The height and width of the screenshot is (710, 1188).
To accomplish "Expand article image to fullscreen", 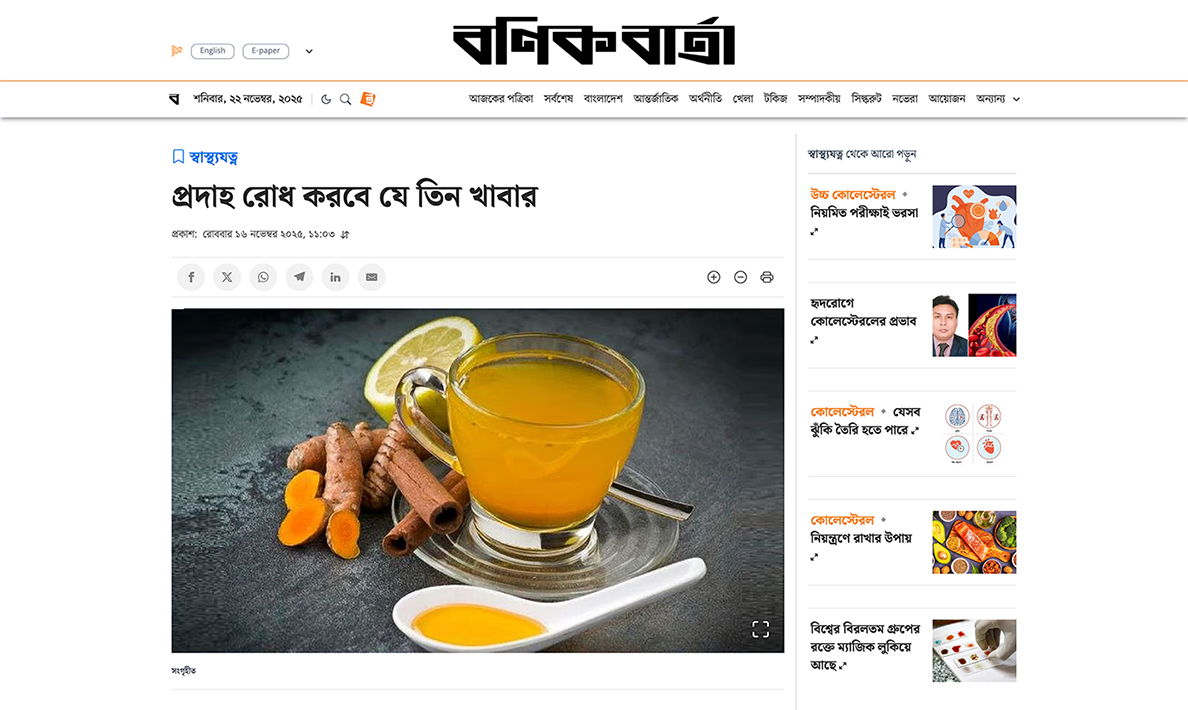I will click(x=761, y=629).
